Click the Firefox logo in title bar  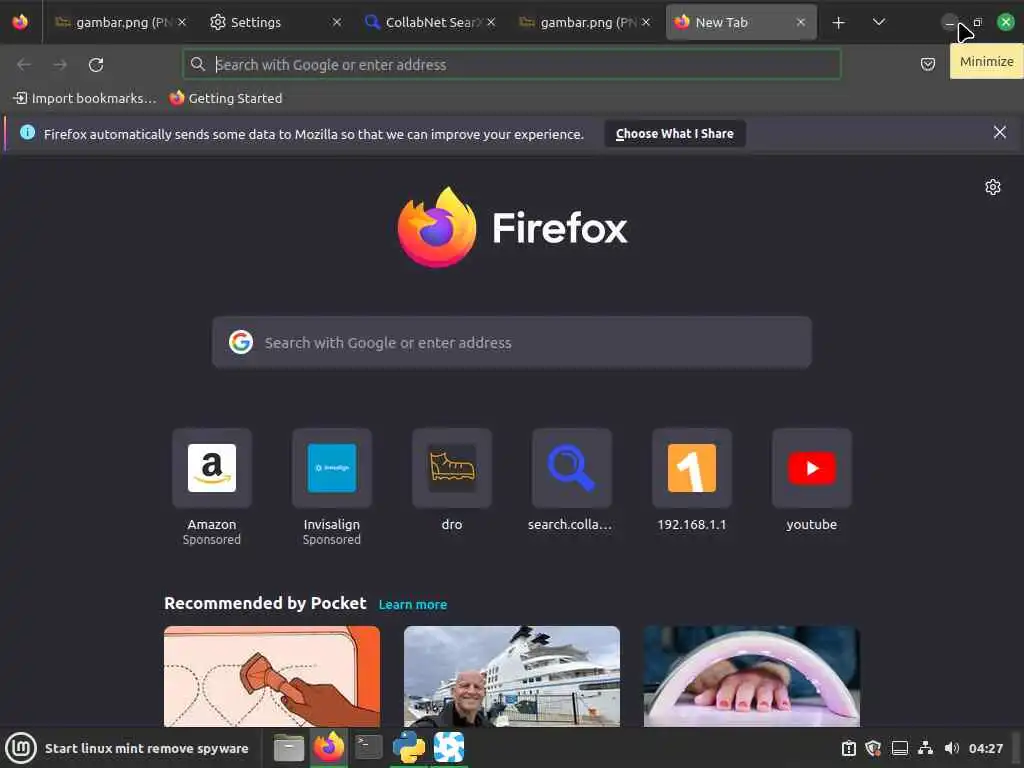20,22
